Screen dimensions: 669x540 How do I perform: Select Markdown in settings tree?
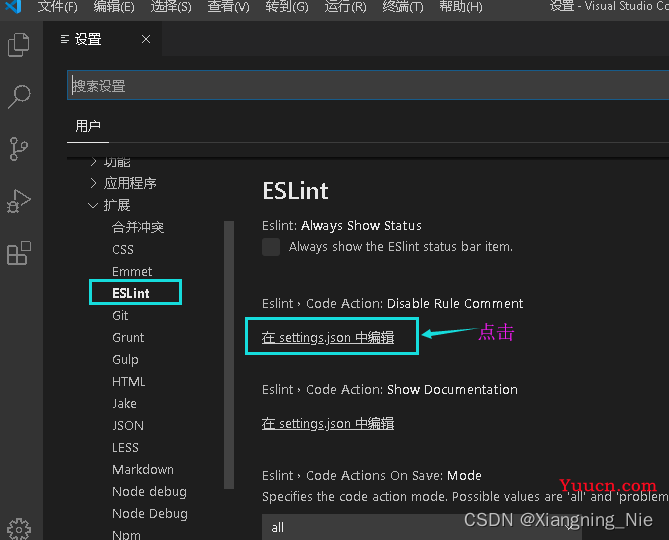tap(143, 470)
